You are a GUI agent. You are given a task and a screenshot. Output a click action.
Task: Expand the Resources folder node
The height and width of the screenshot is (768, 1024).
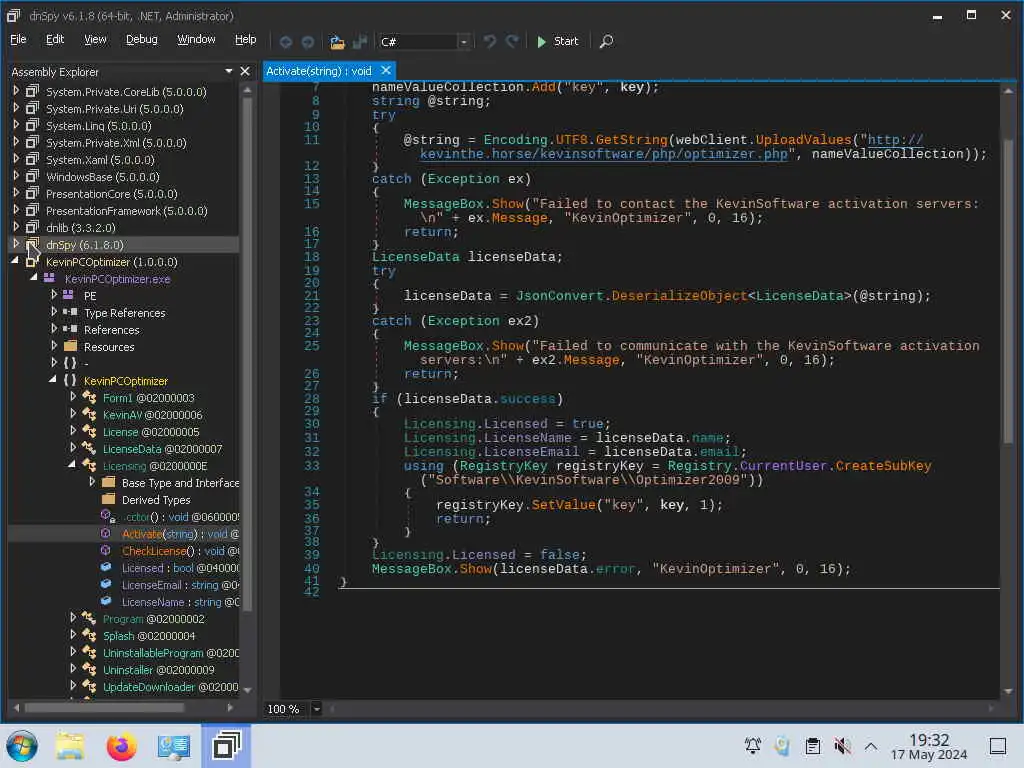(54, 345)
